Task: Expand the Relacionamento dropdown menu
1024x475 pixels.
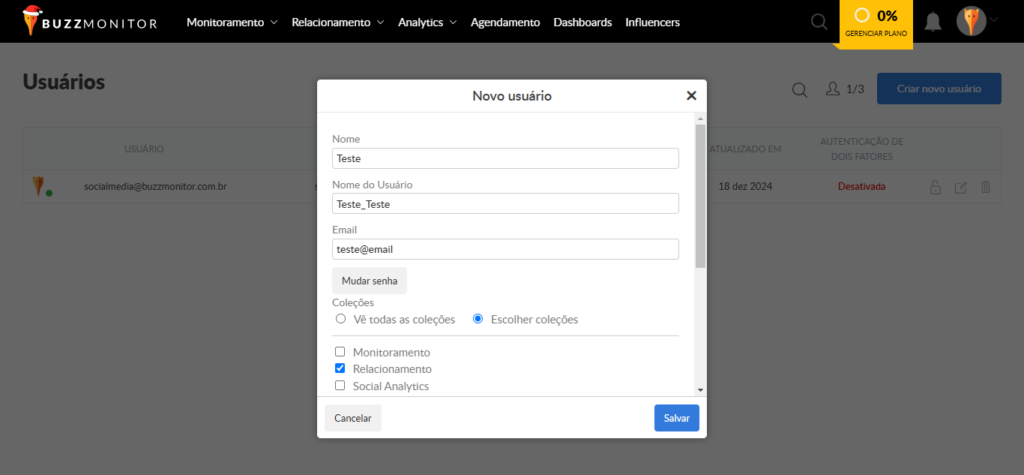Action: [x=337, y=21]
